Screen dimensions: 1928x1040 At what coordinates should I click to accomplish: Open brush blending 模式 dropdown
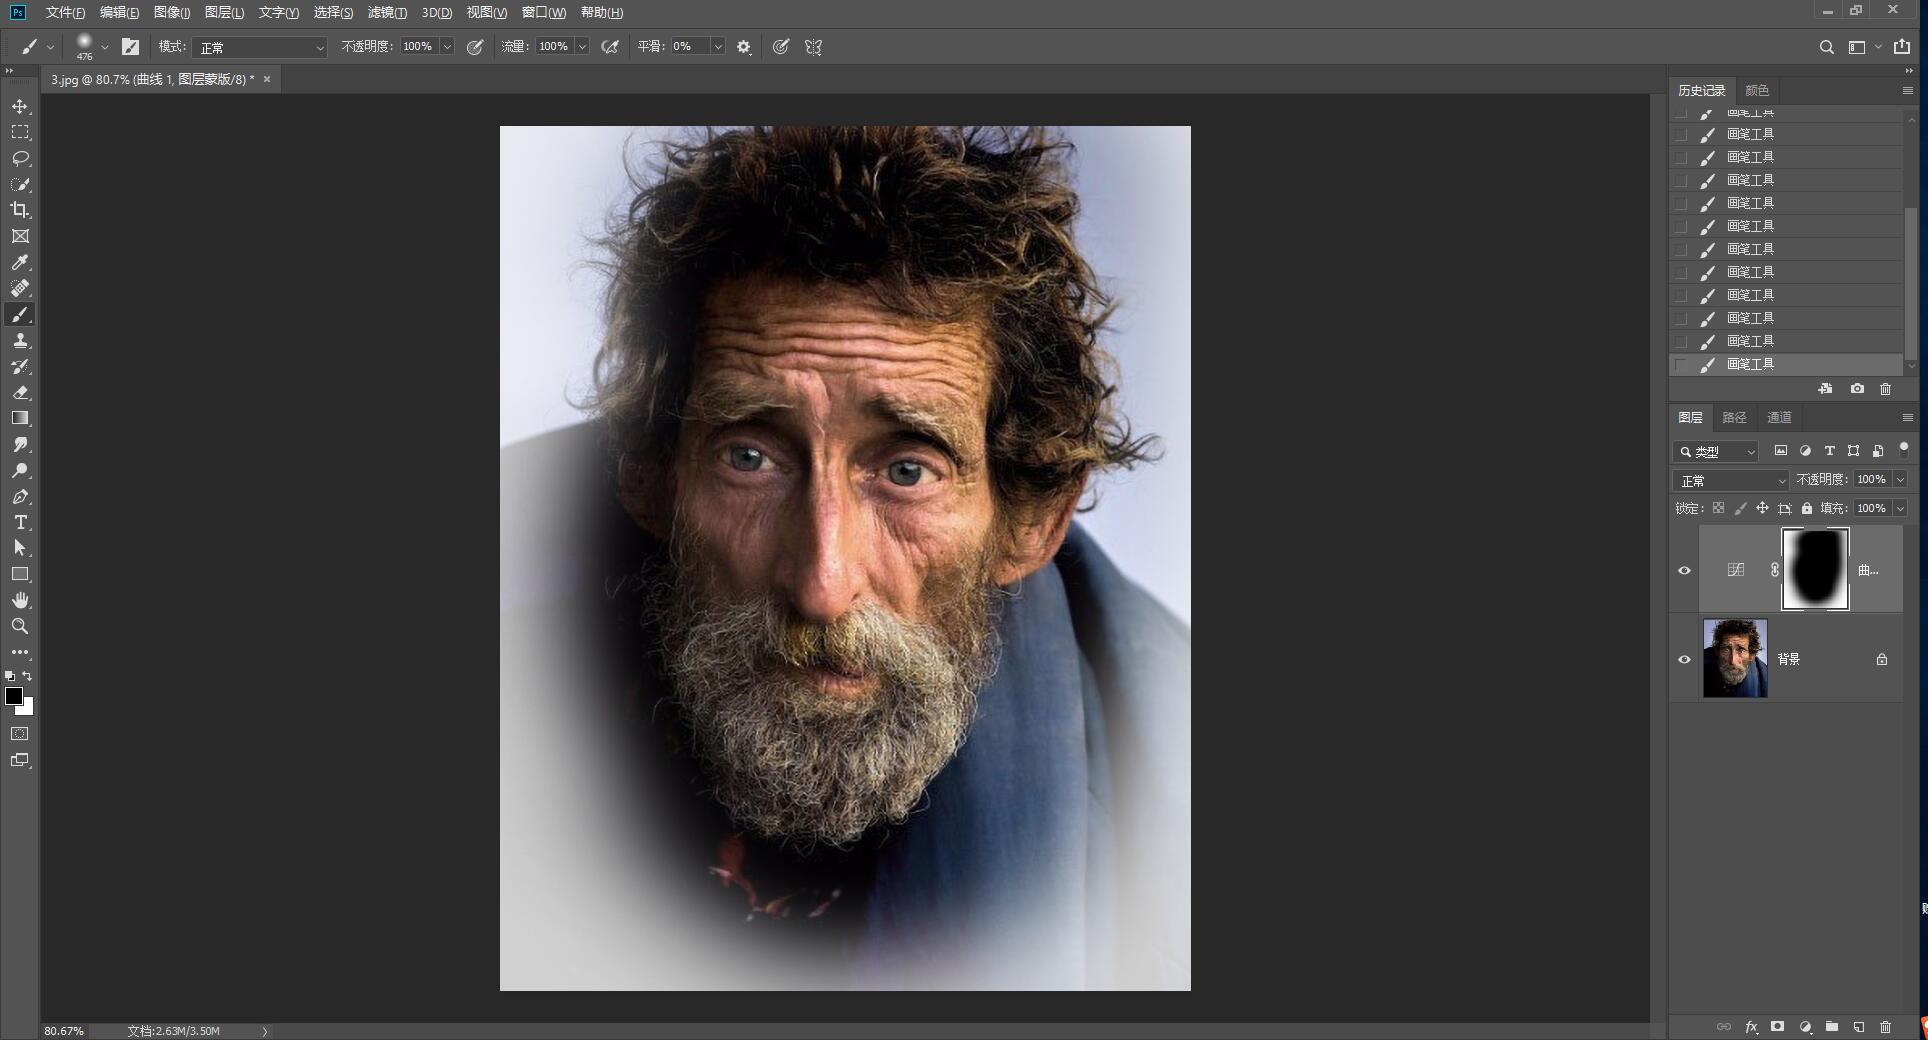[260, 47]
